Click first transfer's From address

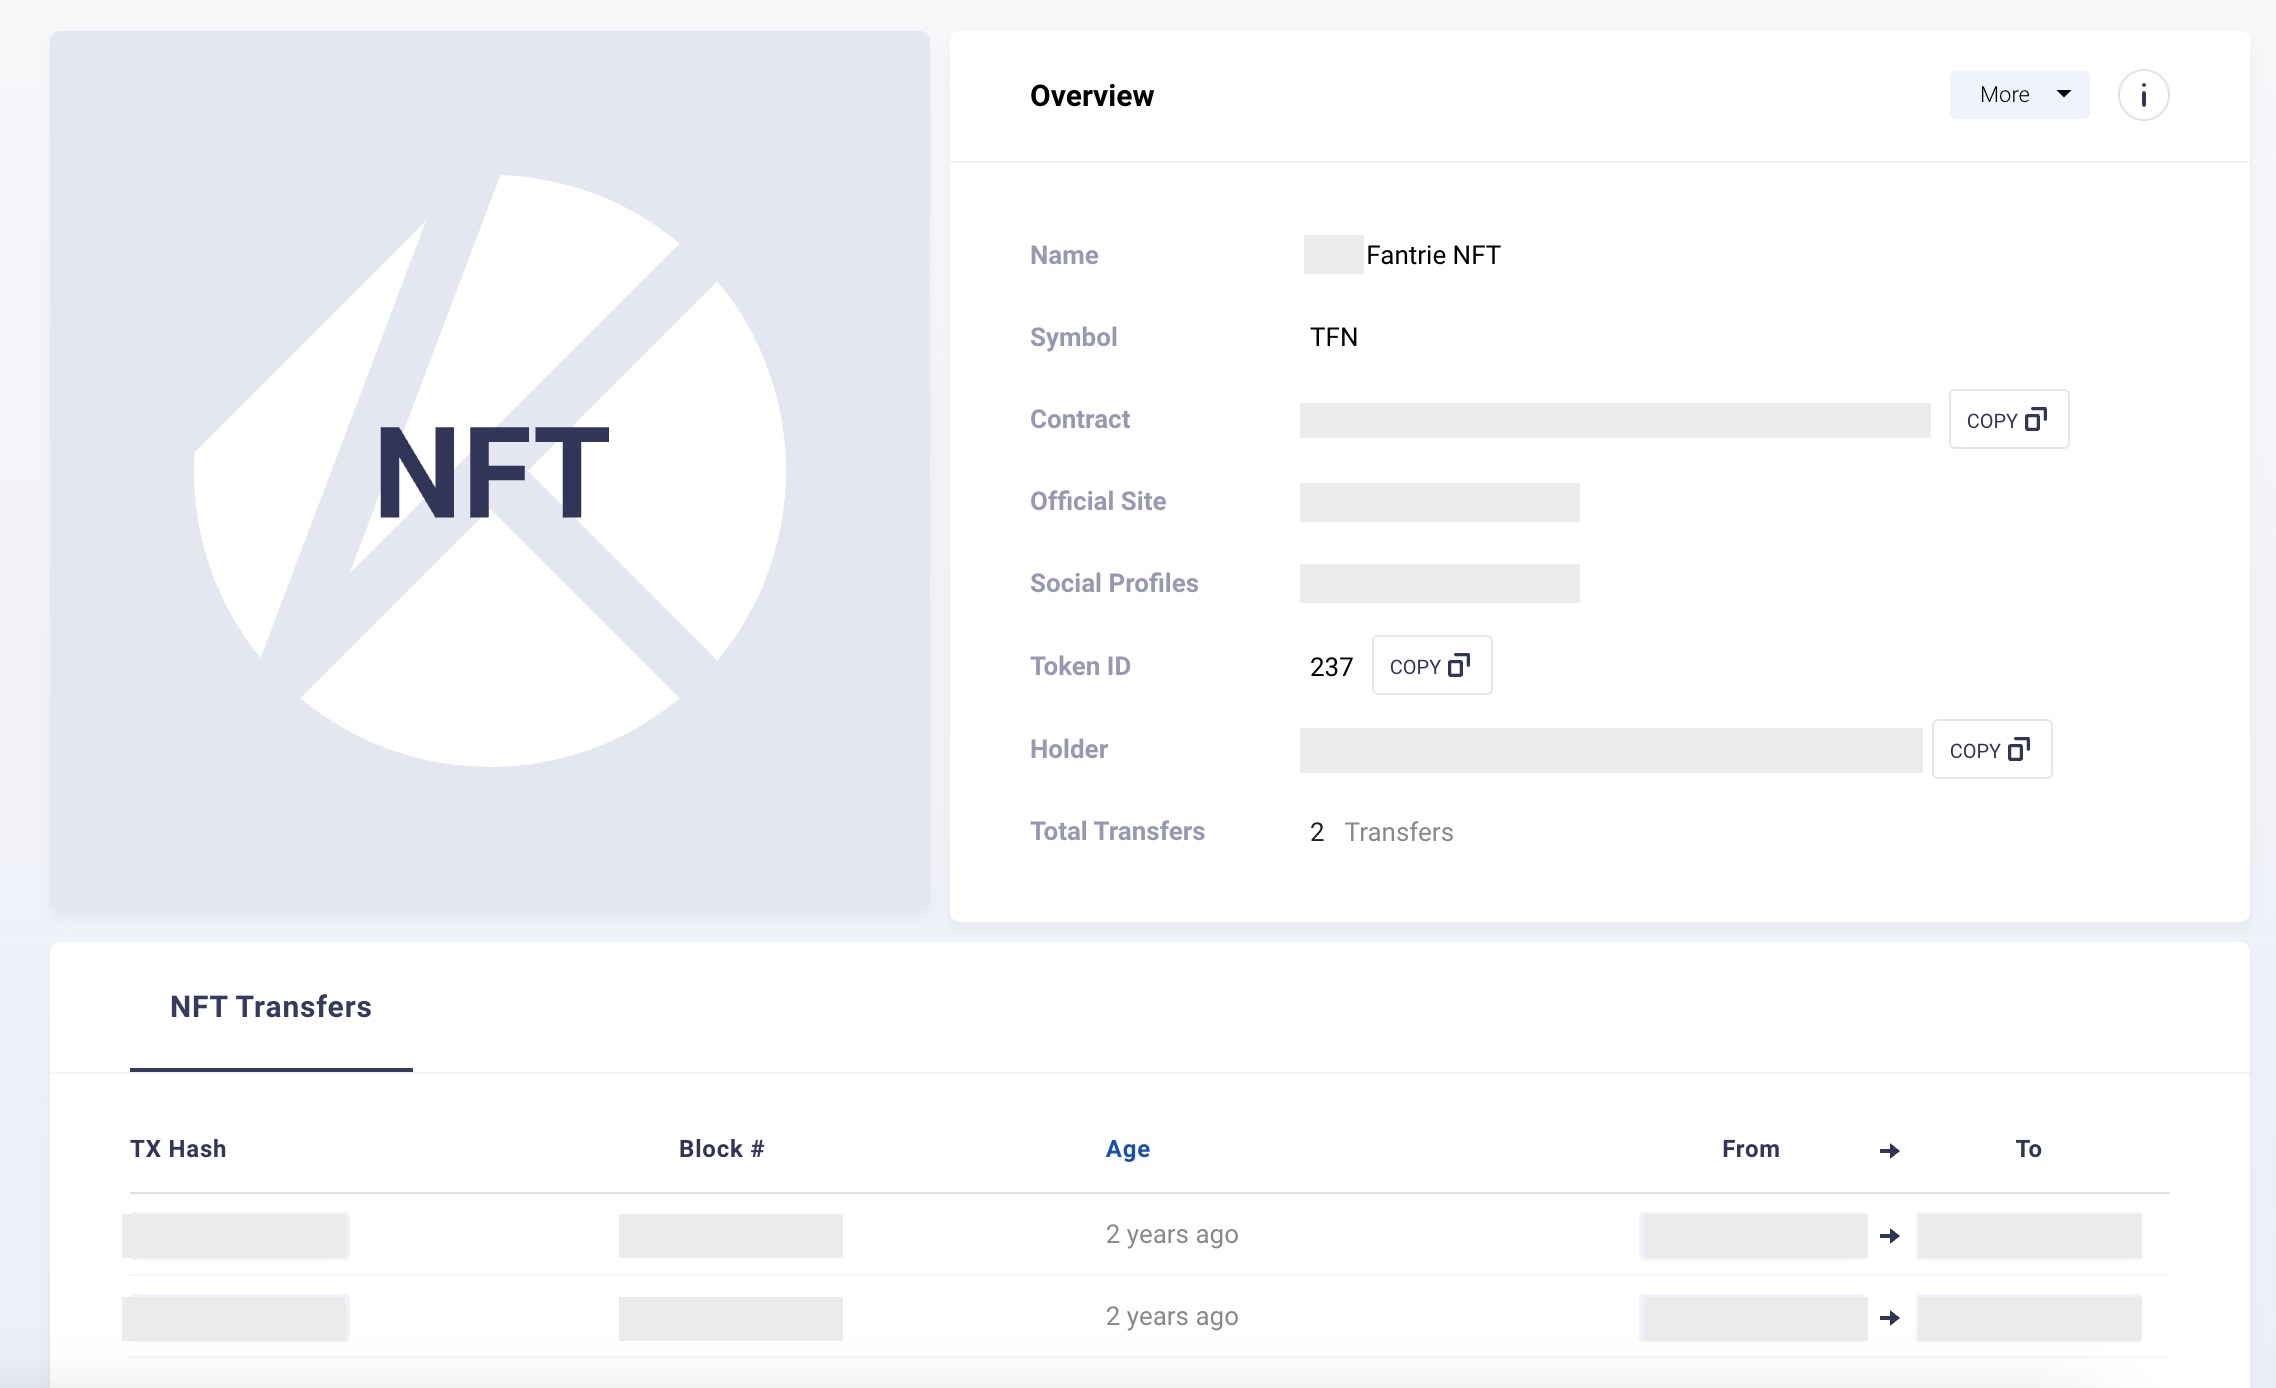pyautogui.click(x=1753, y=1236)
